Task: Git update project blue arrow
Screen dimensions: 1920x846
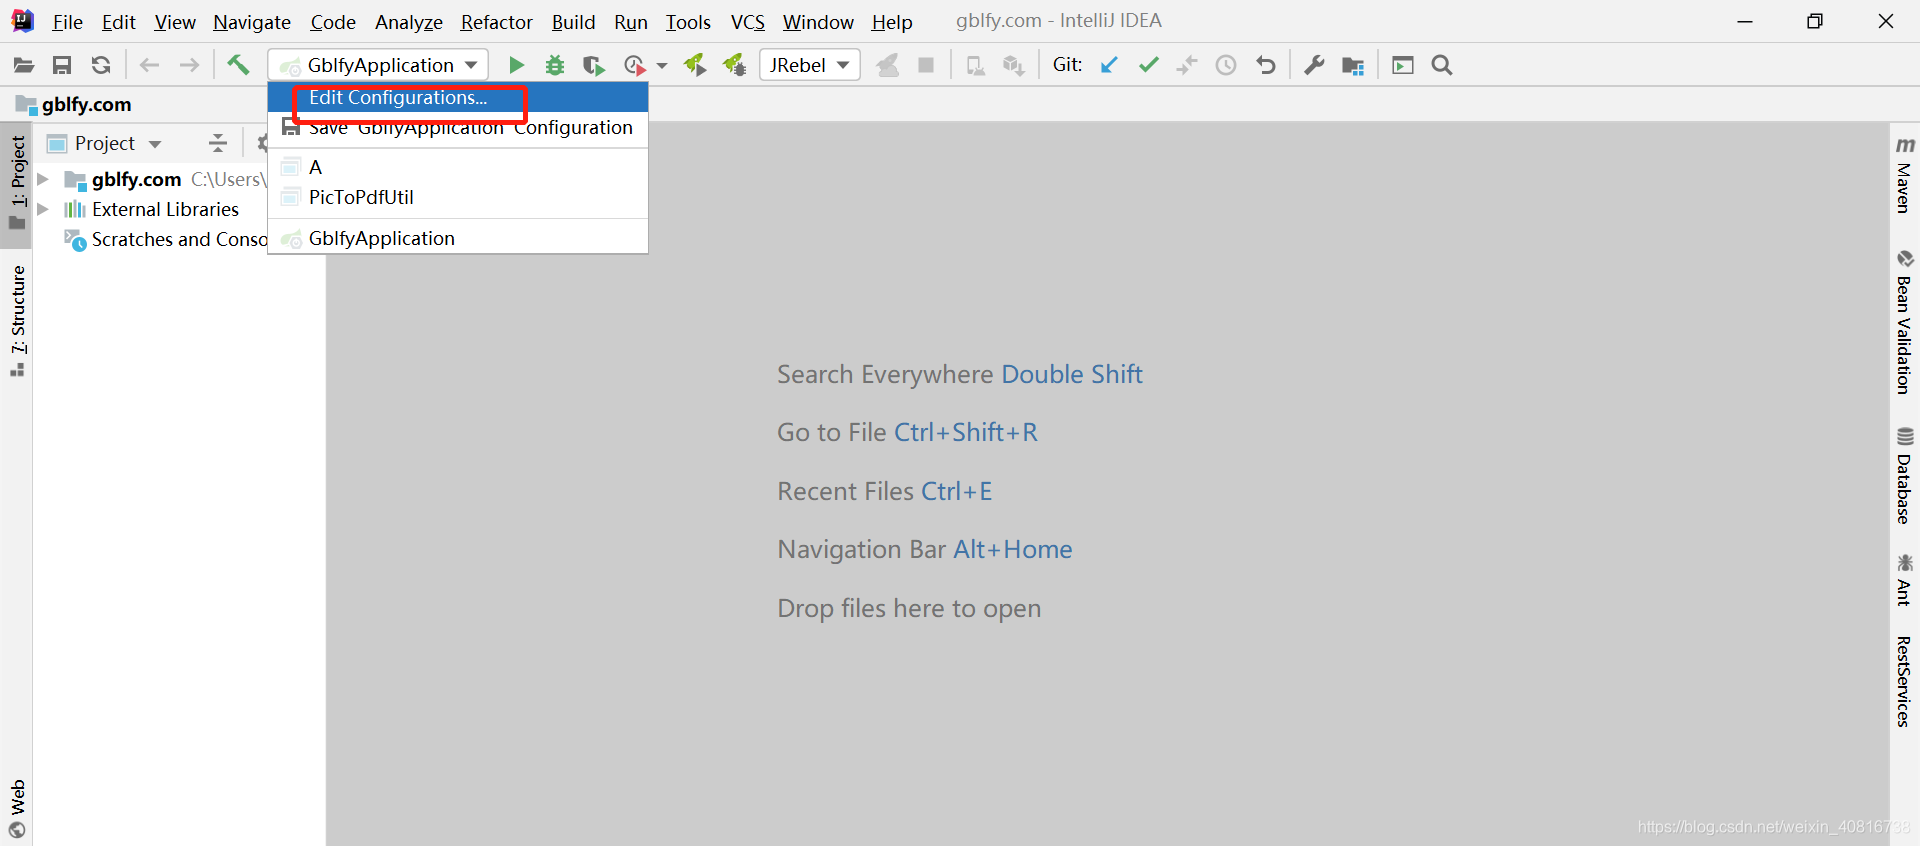Action: coord(1109,65)
